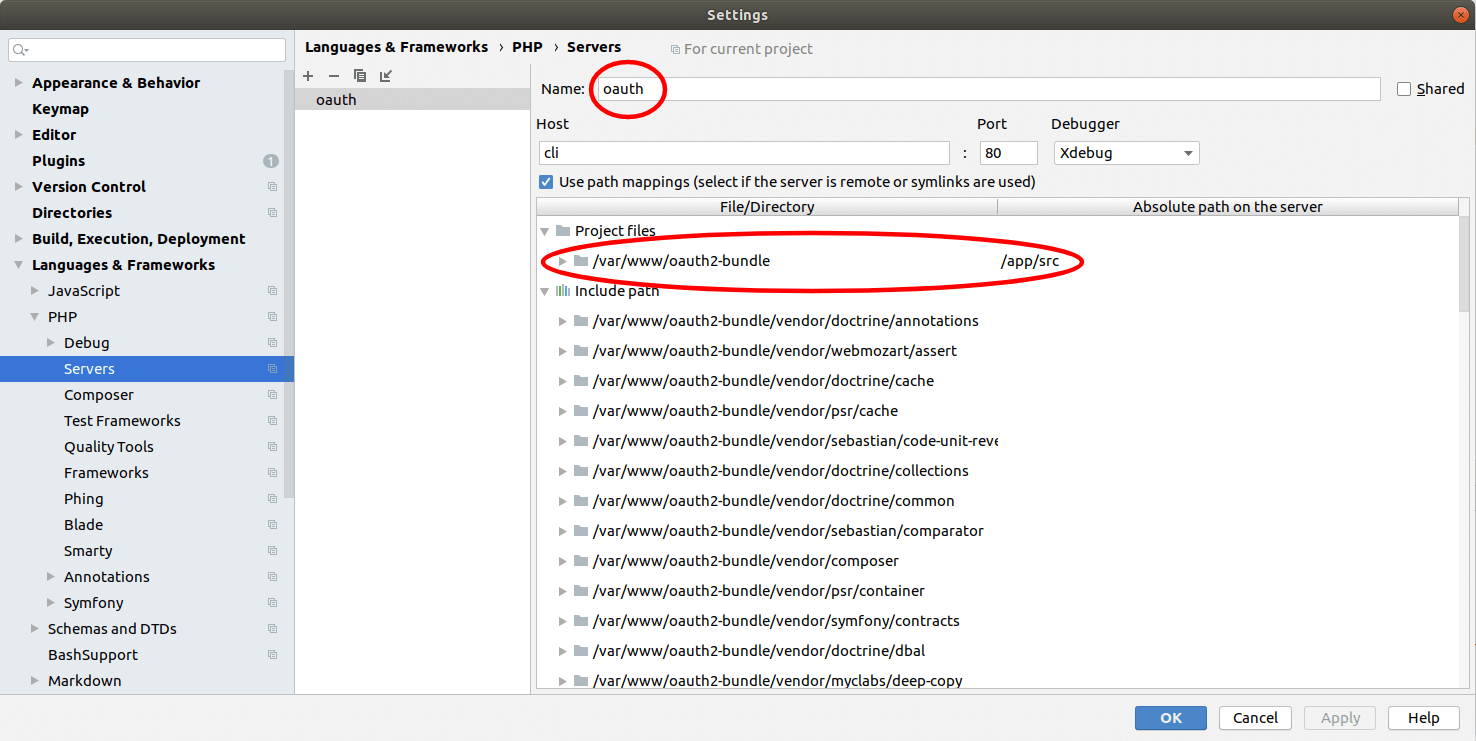Click the copy server icon

click(x=360, y=76)
